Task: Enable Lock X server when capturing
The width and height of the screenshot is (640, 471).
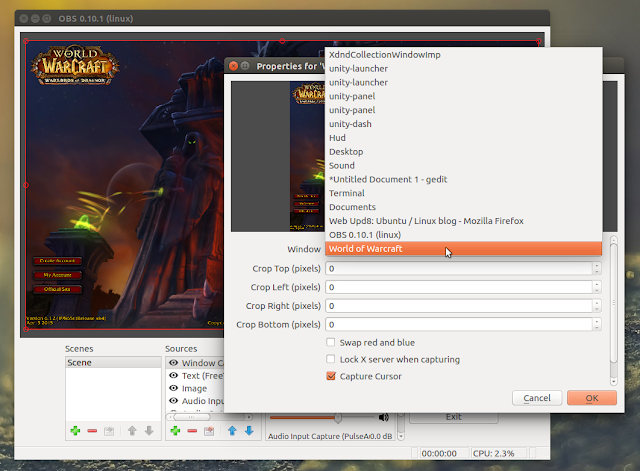Action: [x=331, y=359]
